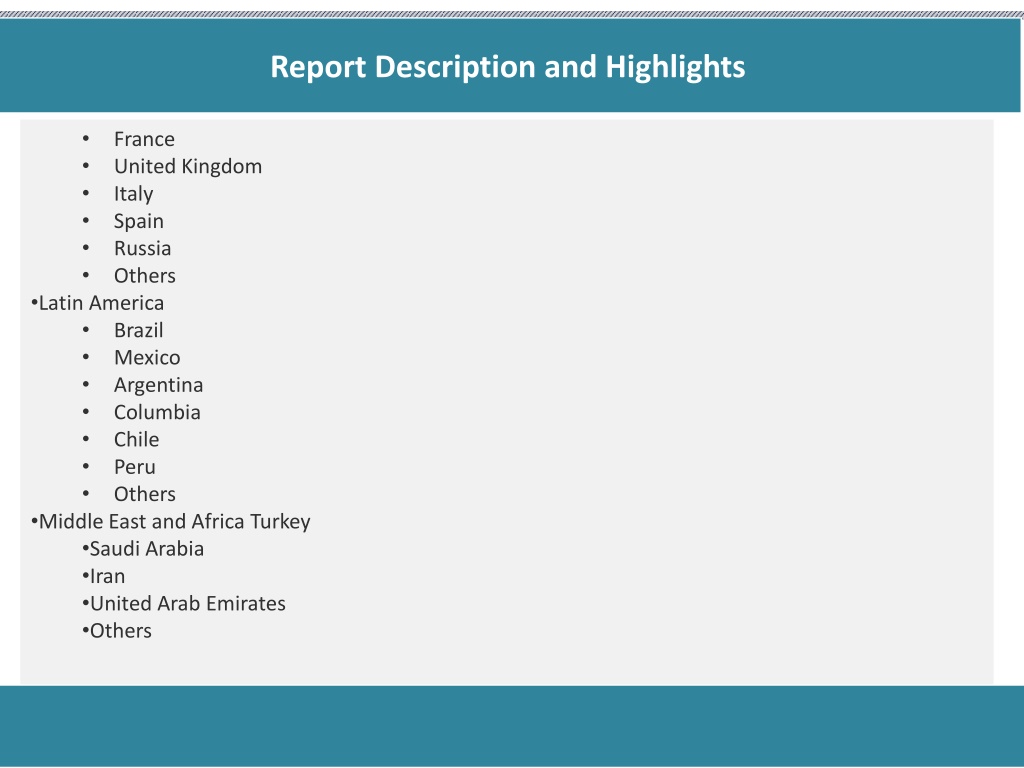Click the 'Report Description and Highlights' title
1024x768 pixels.
click(x=507, y=67)
